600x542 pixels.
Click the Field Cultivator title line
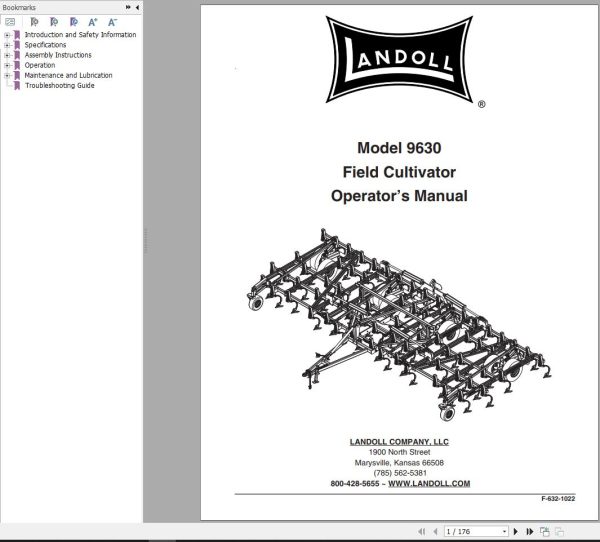[399, 172]
